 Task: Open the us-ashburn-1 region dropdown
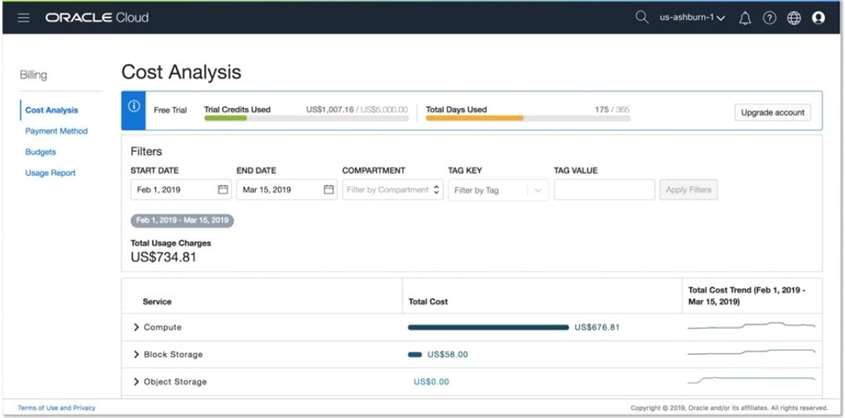coord(692,18)
